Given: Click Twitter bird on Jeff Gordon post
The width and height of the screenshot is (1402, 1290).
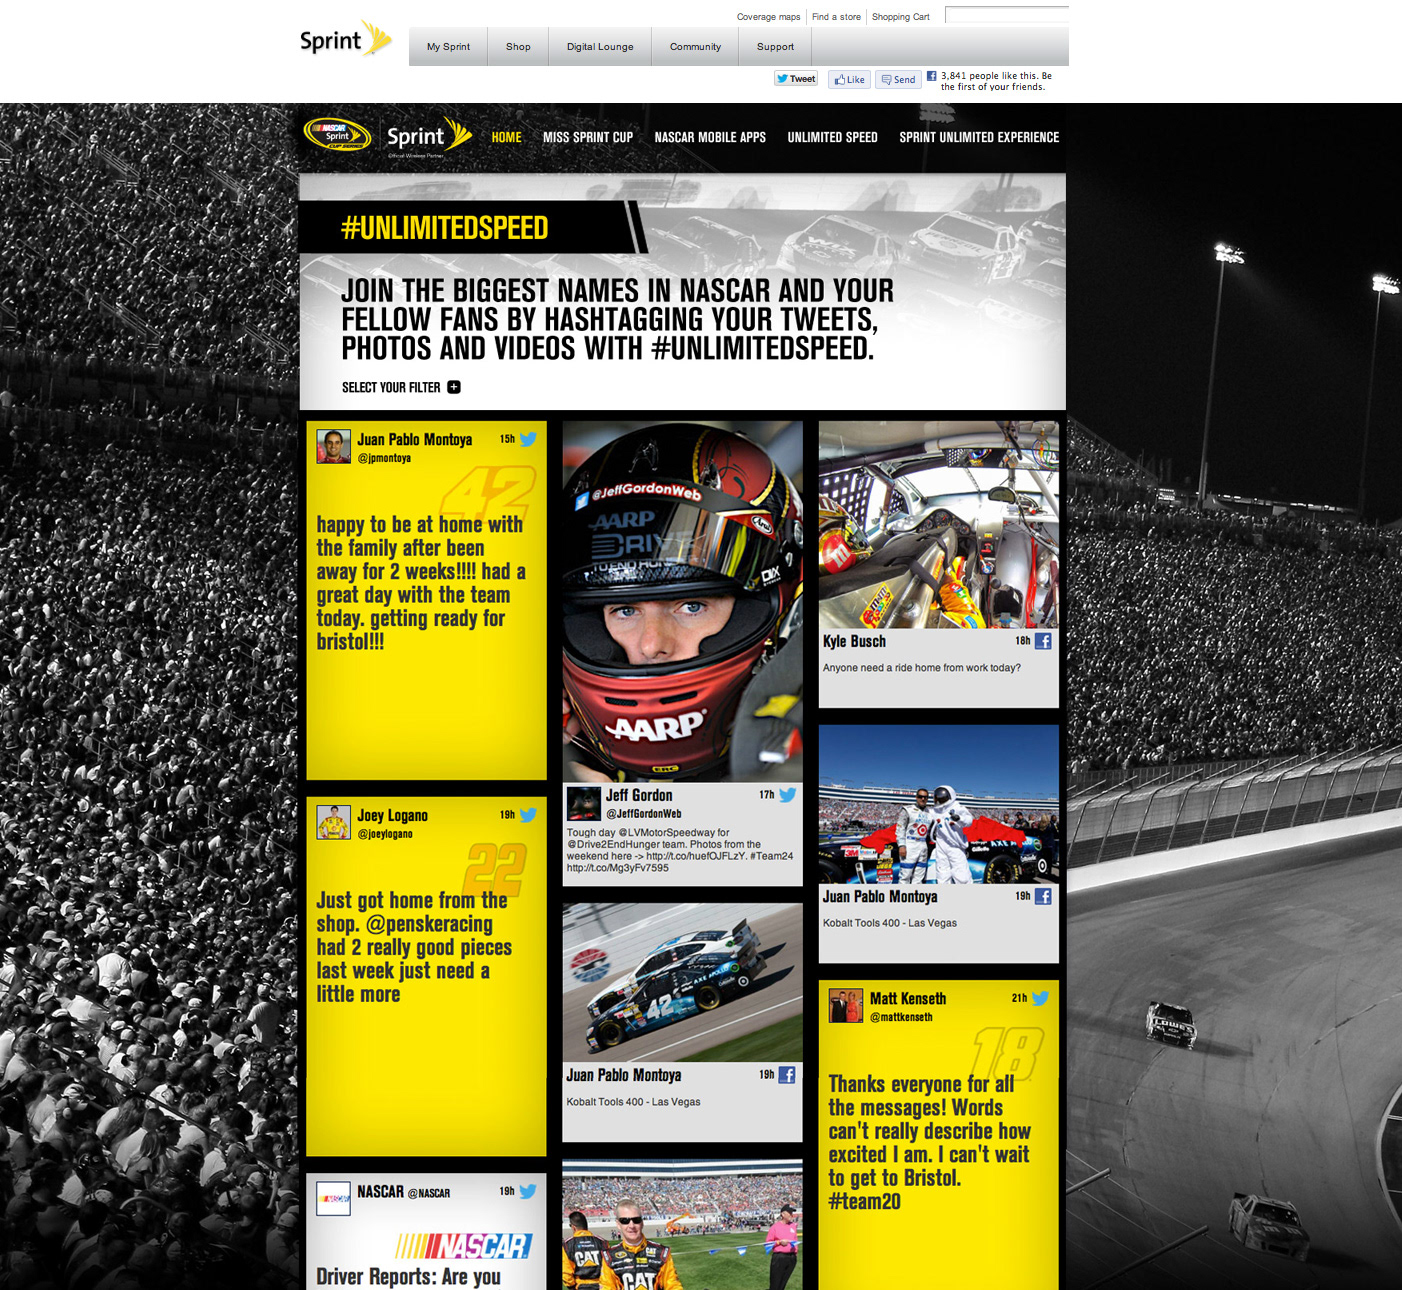Looking at the screenshot, I should click(x=788, y=795).
